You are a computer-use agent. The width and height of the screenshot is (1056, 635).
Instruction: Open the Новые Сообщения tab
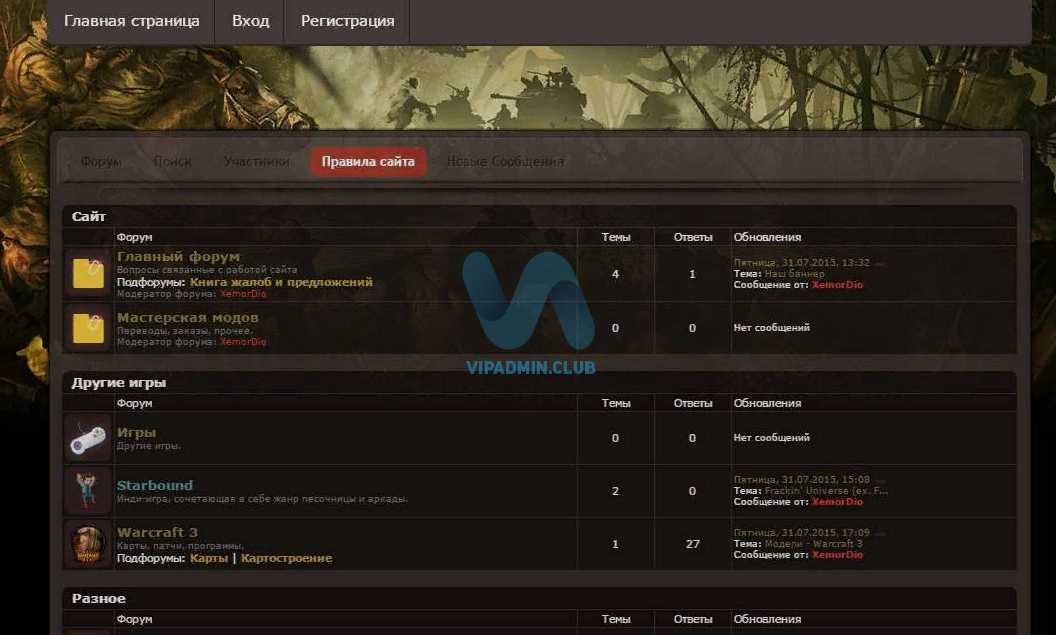pos(505,162)
